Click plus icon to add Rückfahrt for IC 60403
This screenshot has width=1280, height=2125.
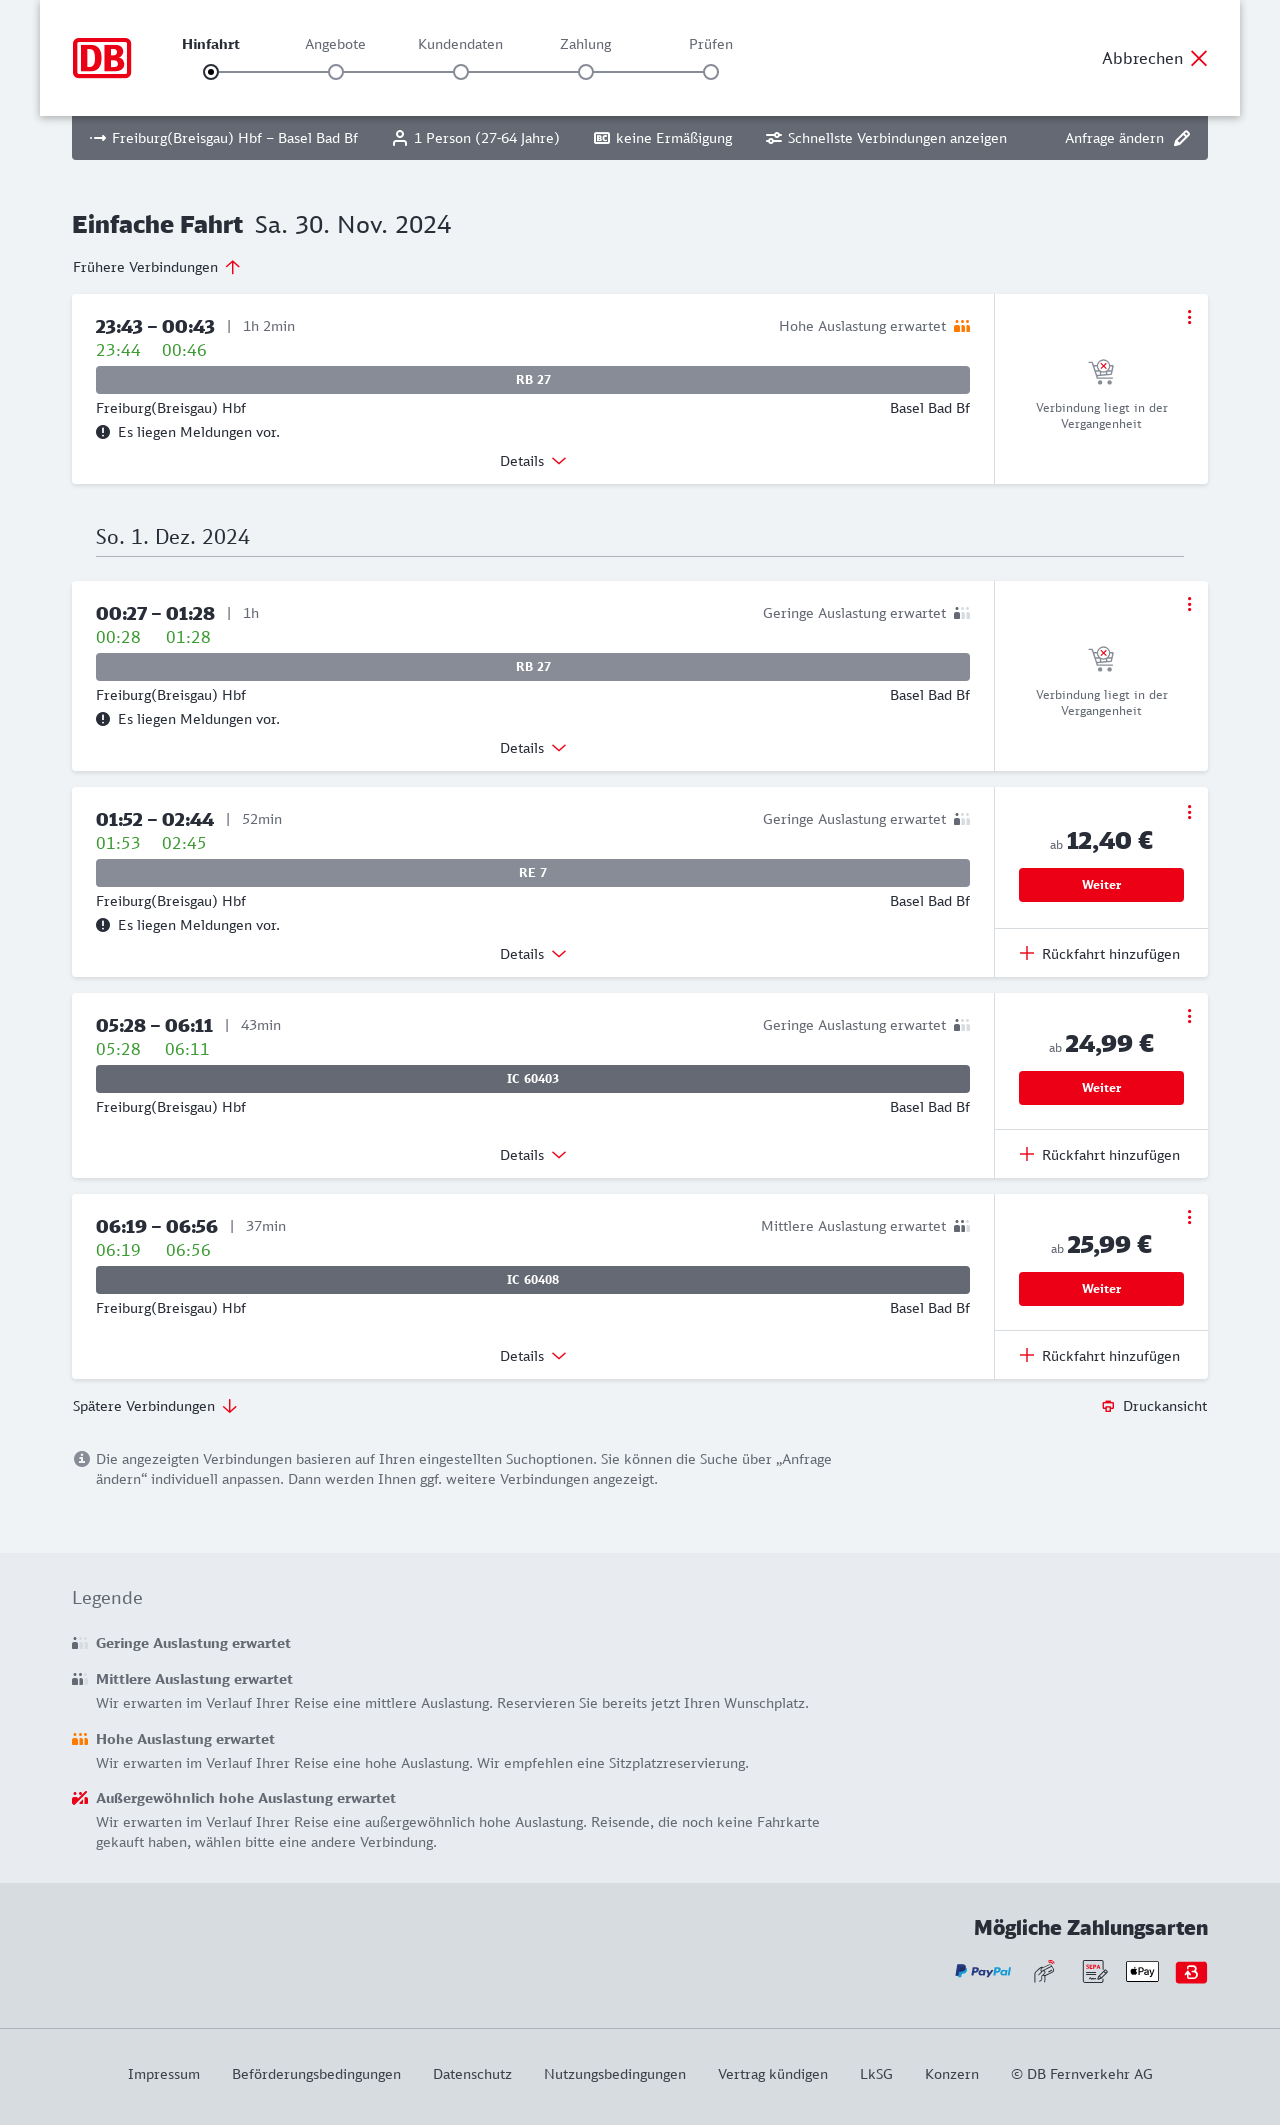[x=1027, y=1154]
